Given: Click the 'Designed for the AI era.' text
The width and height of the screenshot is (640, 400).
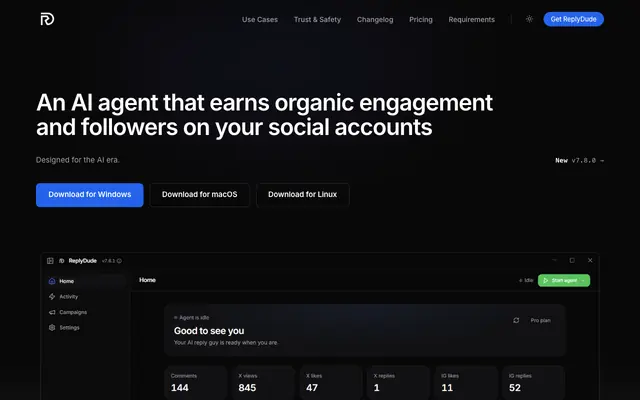Looking at the screenshot, I should [x=78, y=160].
